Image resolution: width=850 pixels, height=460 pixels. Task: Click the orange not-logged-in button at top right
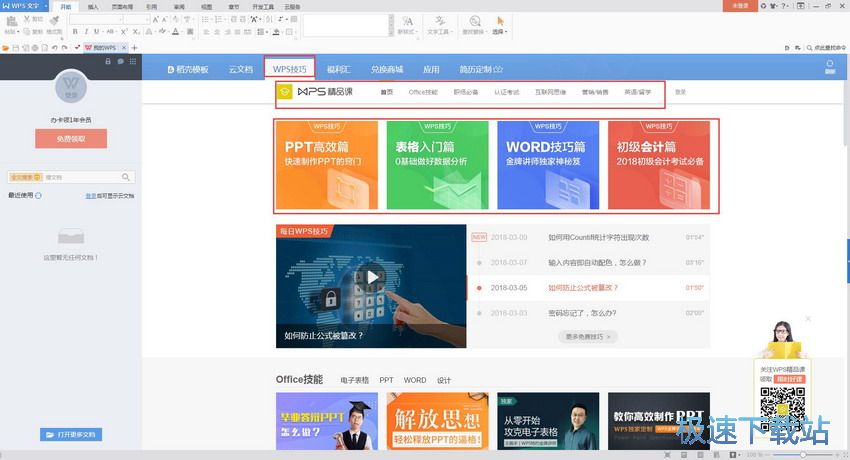pos(740,5)
